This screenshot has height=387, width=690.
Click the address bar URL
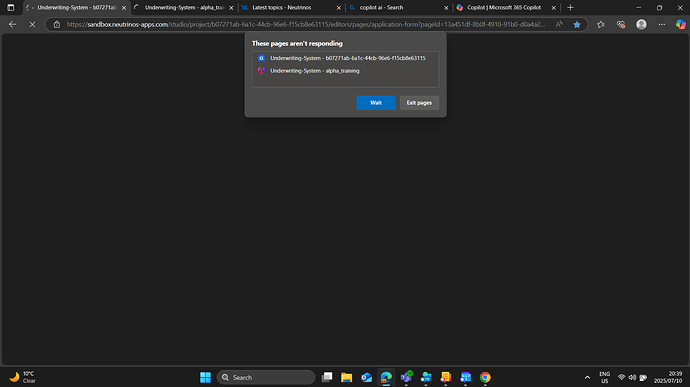[x=305, y=25]
